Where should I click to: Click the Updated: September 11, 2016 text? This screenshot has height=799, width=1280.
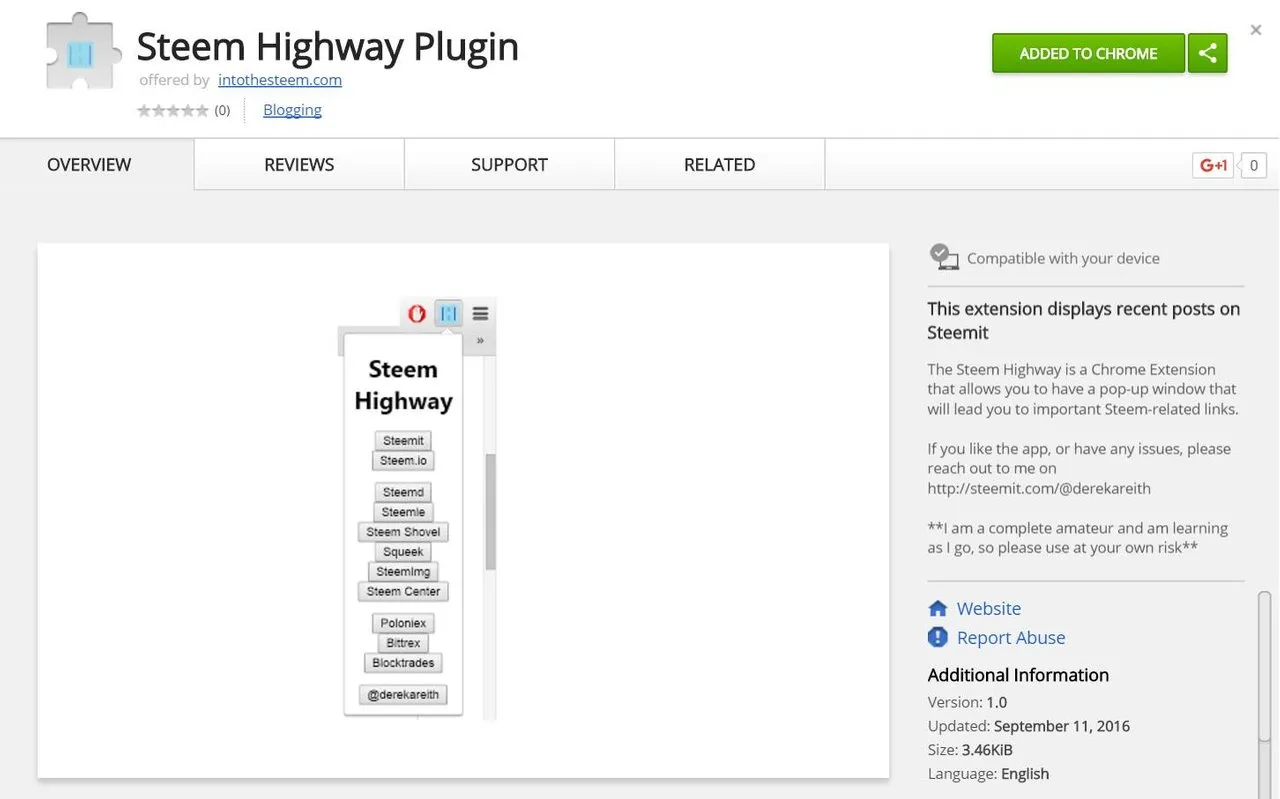click(x=1028, y=726)
